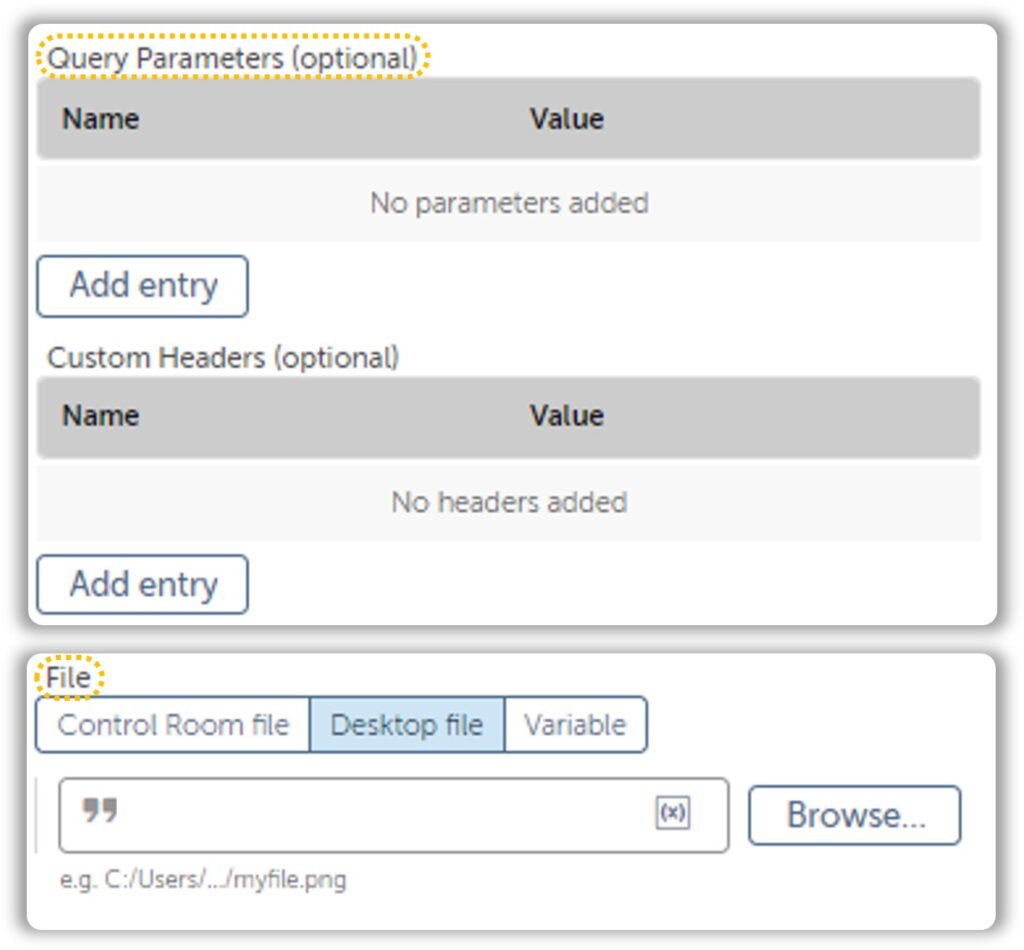Click the vertical indent bar beside file field
This screenshot has width=1024, height=950.
click(x=37, y=815)
